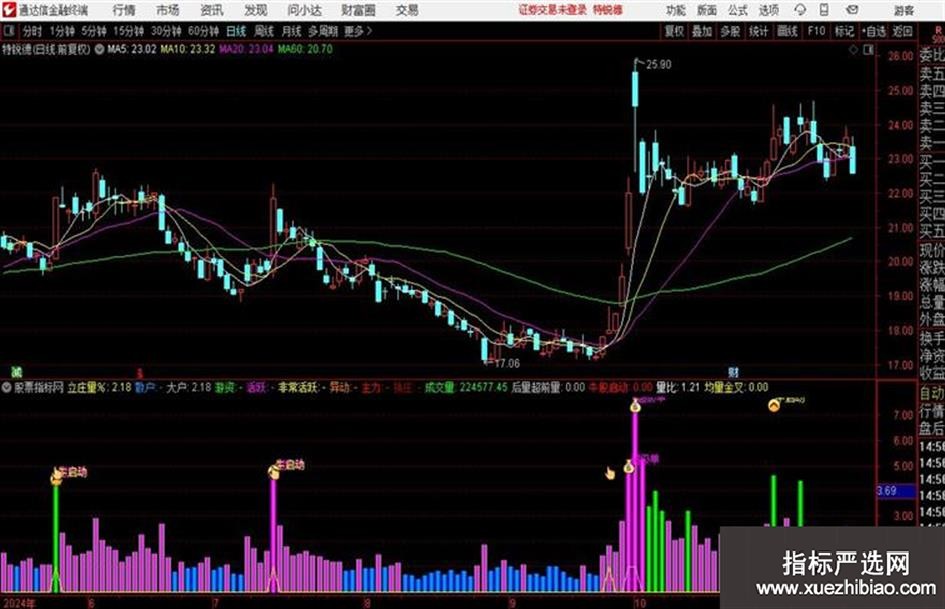Click the 量比: 1.21 readout
Image resolution: width=945 pixels, height=609 pixels.
coord(677,387)
